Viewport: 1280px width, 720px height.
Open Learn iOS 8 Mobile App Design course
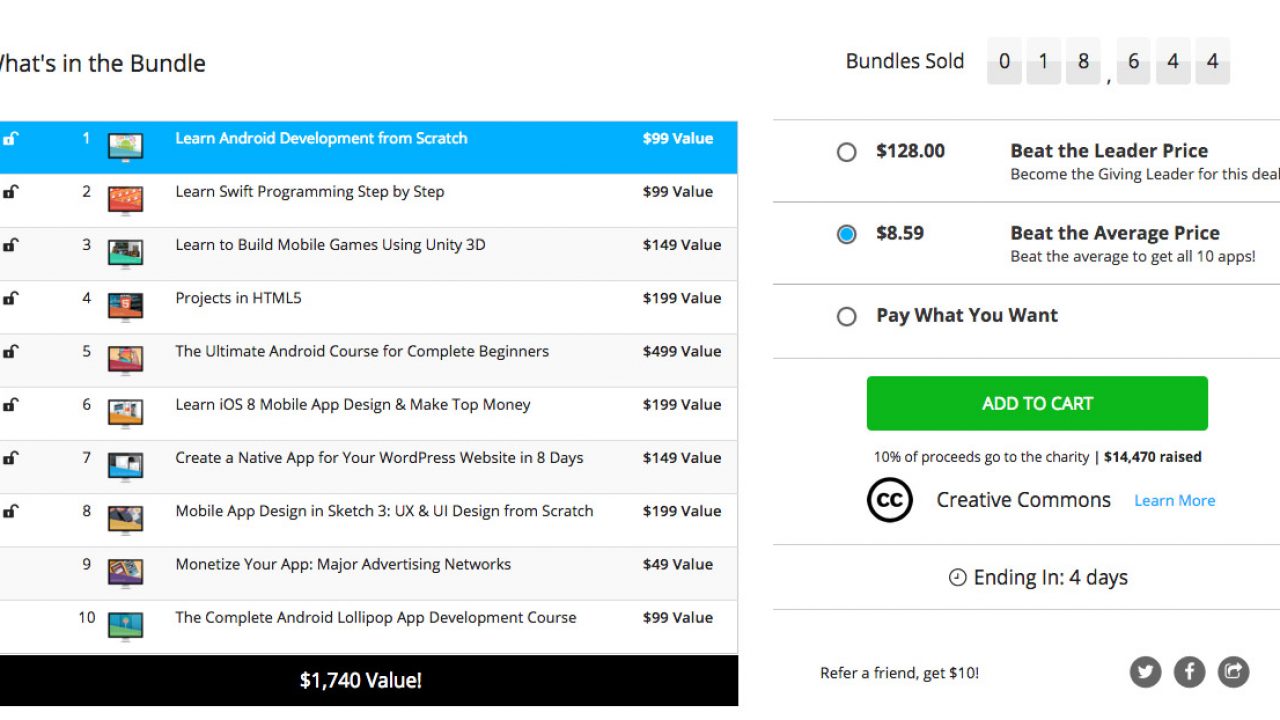coord(352,405)
